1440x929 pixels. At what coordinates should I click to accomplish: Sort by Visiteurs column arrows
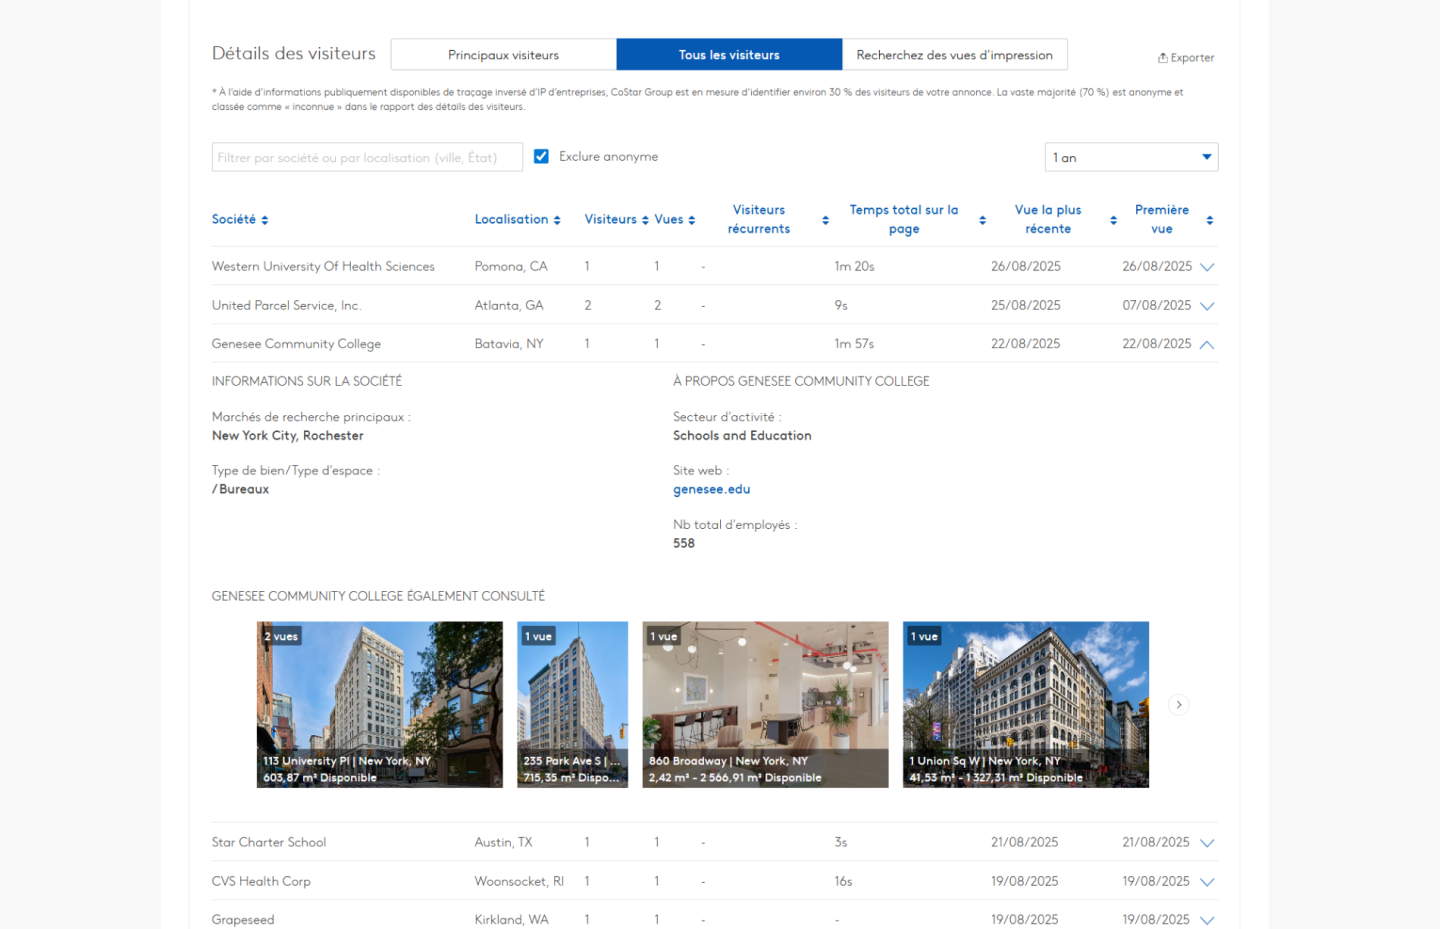(645, 220)
